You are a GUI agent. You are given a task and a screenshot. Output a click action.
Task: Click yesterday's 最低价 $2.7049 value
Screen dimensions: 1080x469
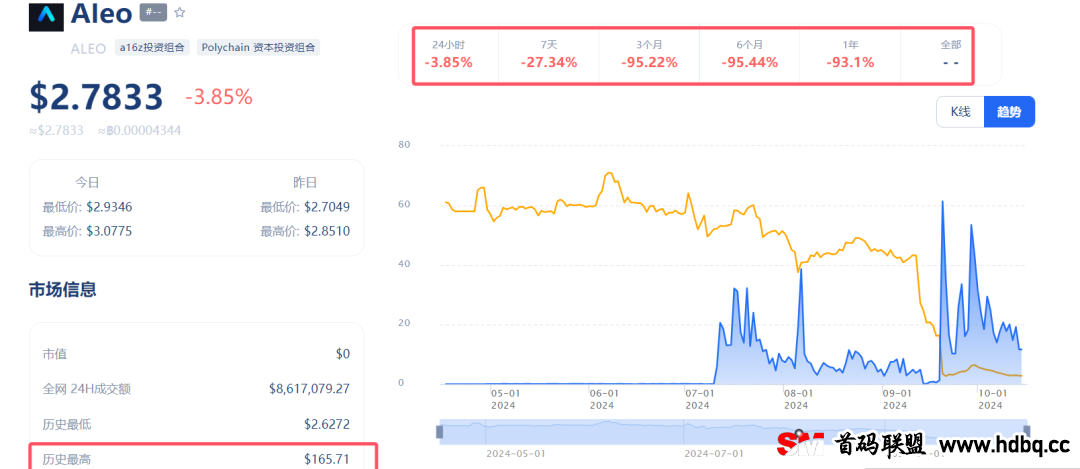point(326,207)
